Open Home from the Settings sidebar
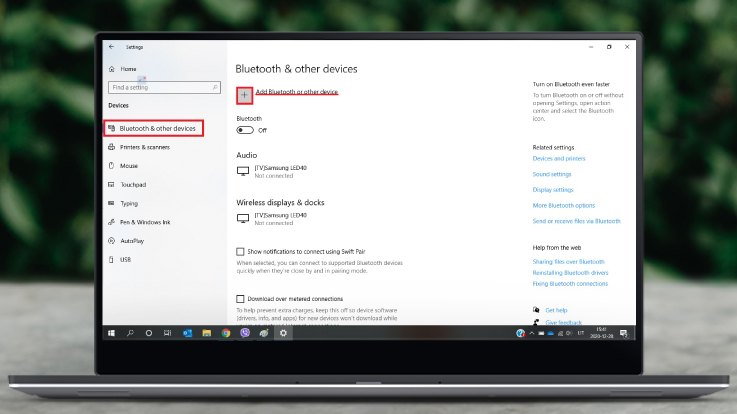 (x=127, y=69)
